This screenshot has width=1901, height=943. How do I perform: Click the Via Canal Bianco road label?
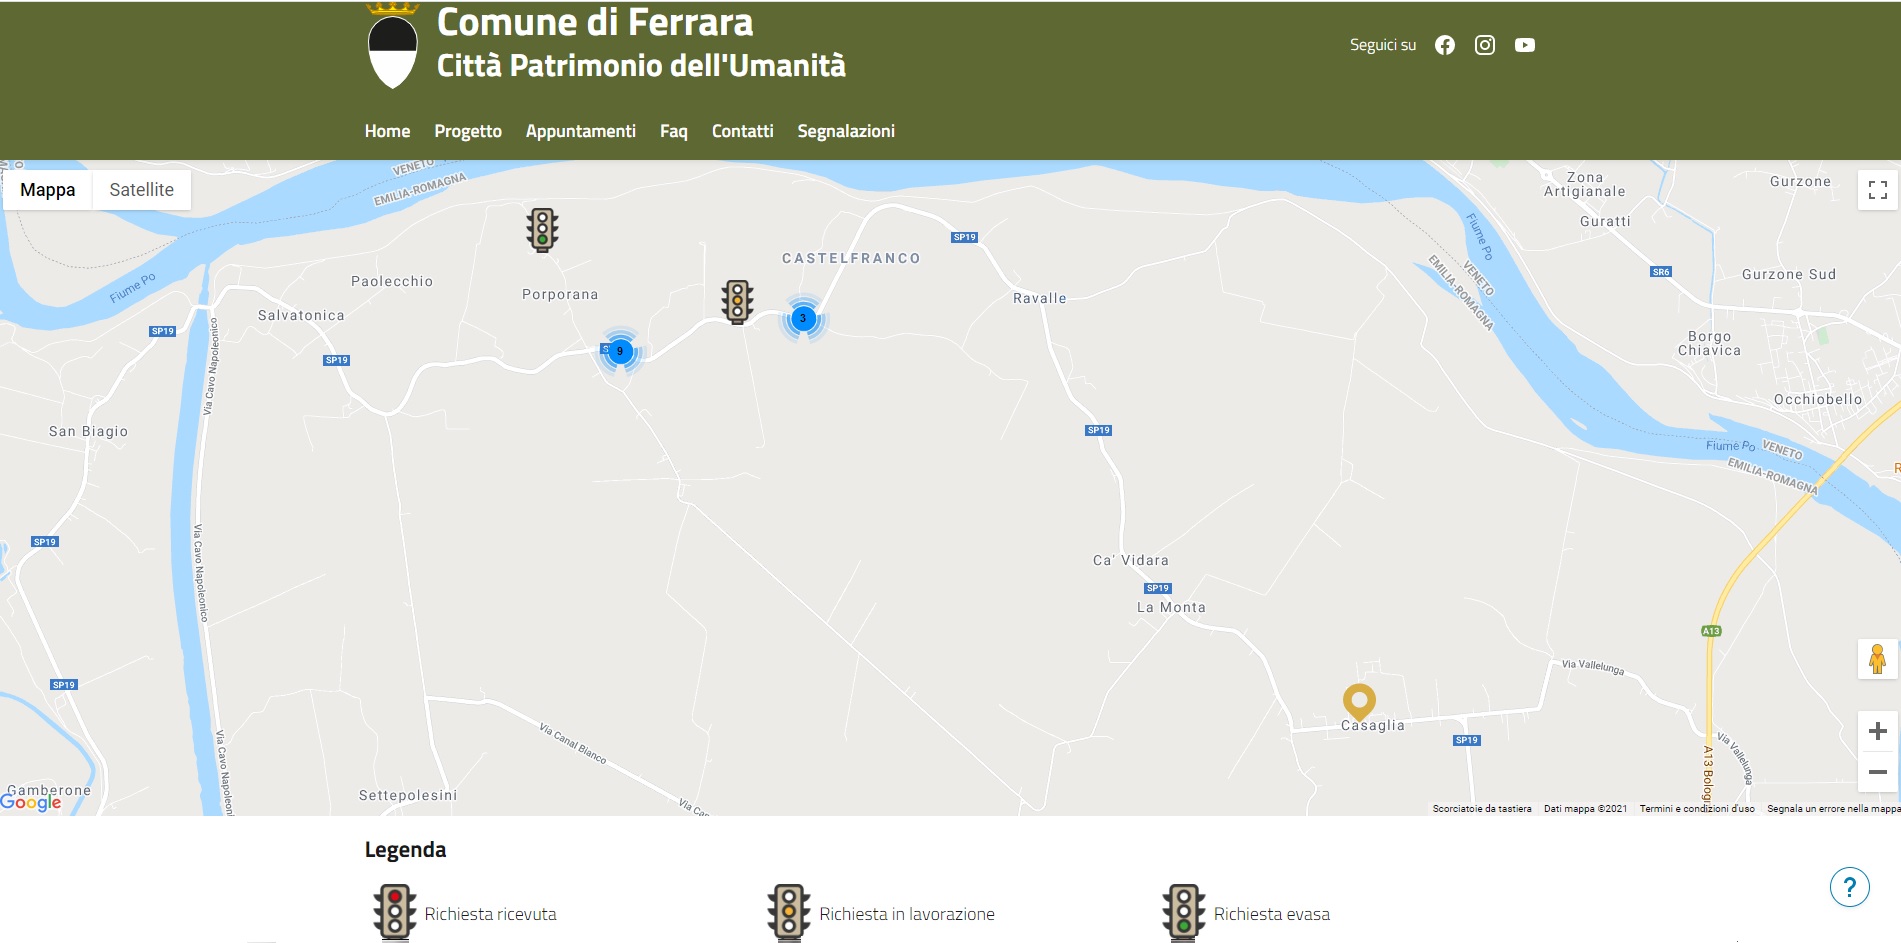pyautogui.click(x=573, y=743)
